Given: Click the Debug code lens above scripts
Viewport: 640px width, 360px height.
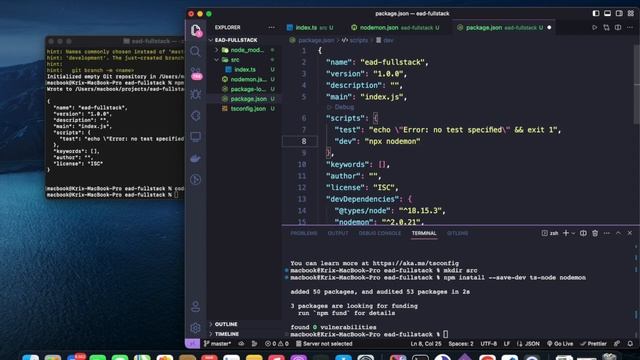Looking at the screenshot, I should (x=344, y=107).
